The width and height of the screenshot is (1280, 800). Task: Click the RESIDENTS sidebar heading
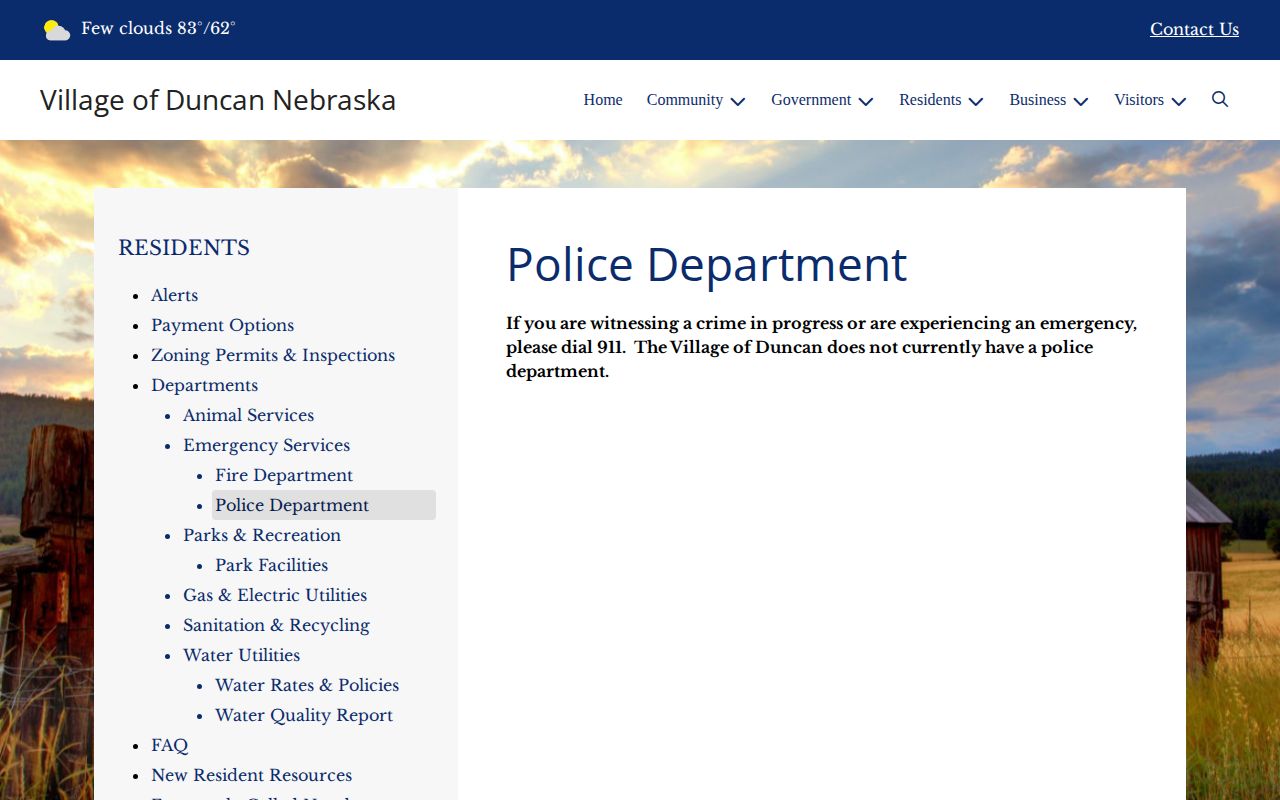coord(184,248)
